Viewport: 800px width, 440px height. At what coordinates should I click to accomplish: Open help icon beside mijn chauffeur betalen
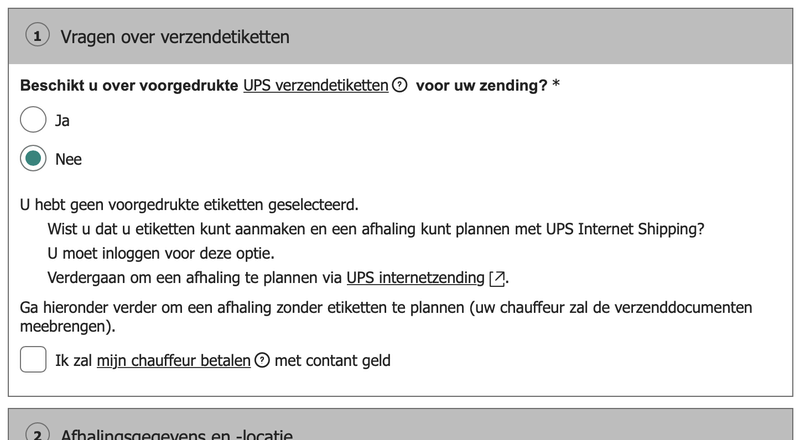pyautogui.click(x=263, y=360)
